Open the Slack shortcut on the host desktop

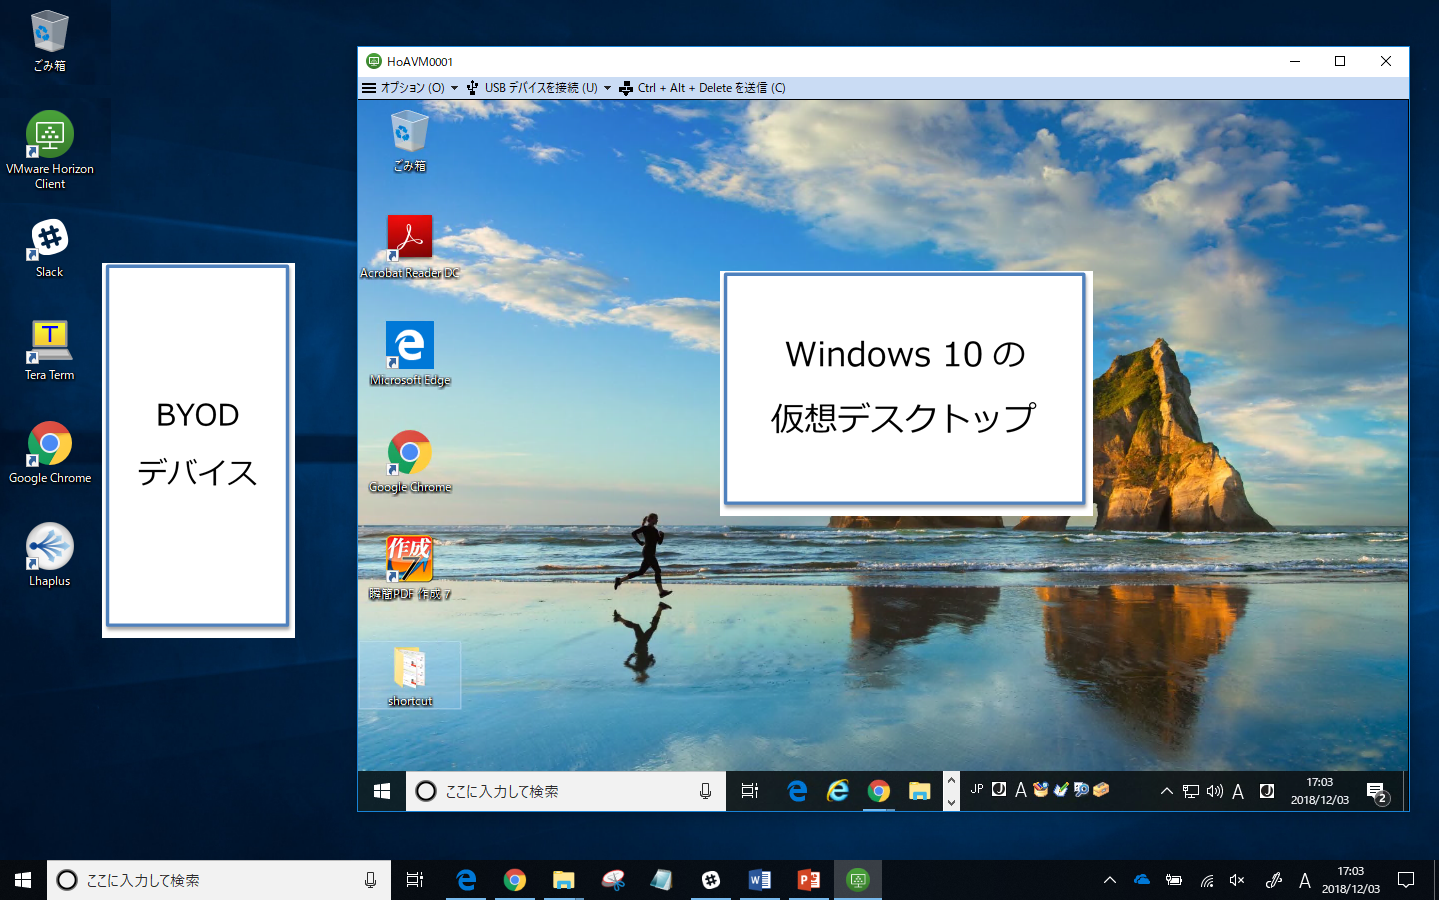[x=49, y=240]
